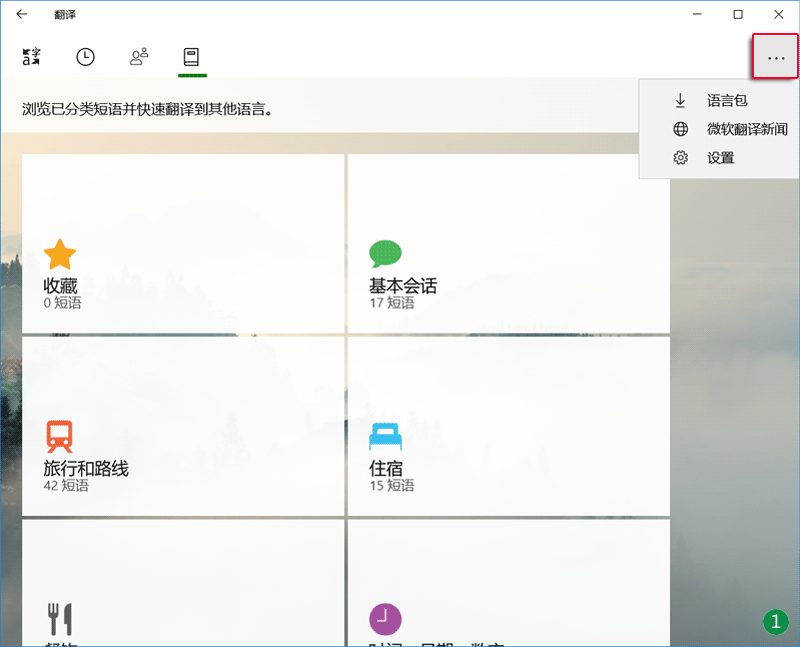This screenshot has width=800, height=647.
Task: Click the gear icon beside 设置
Action: click(x=680, y=158)
